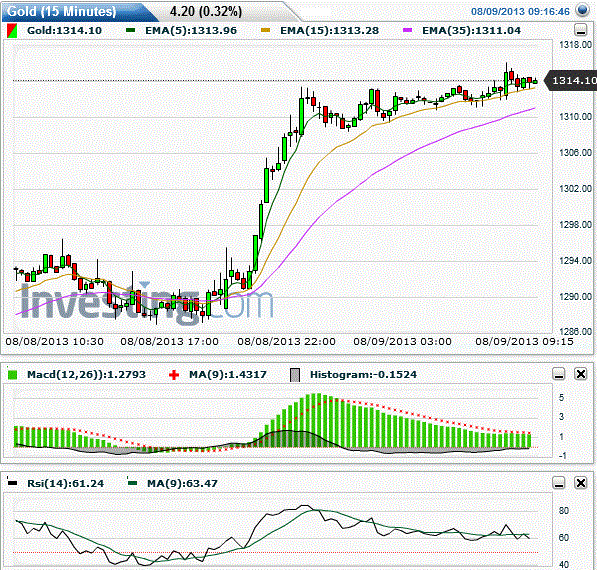Minimize the MACD indicator panel
This screenshot has height=570, width=597.
(x=559, y=374)
